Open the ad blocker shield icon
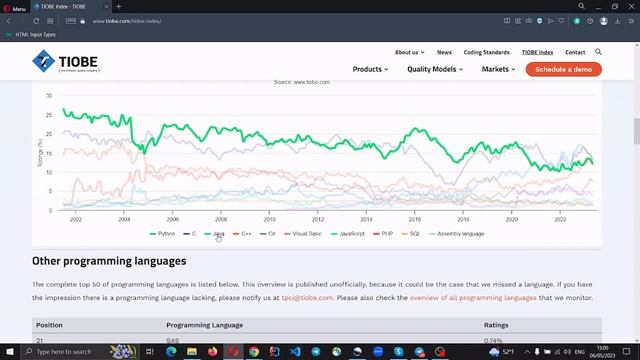Screen dimensions: 640x360 [x=540, y=21]
